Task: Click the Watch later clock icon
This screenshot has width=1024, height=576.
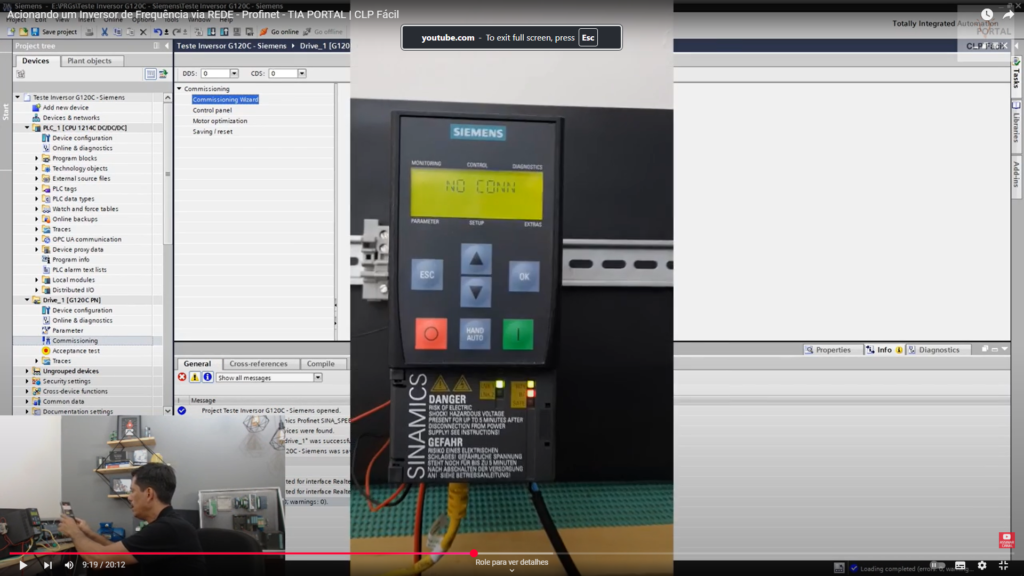Action: [x=987, y=14]
